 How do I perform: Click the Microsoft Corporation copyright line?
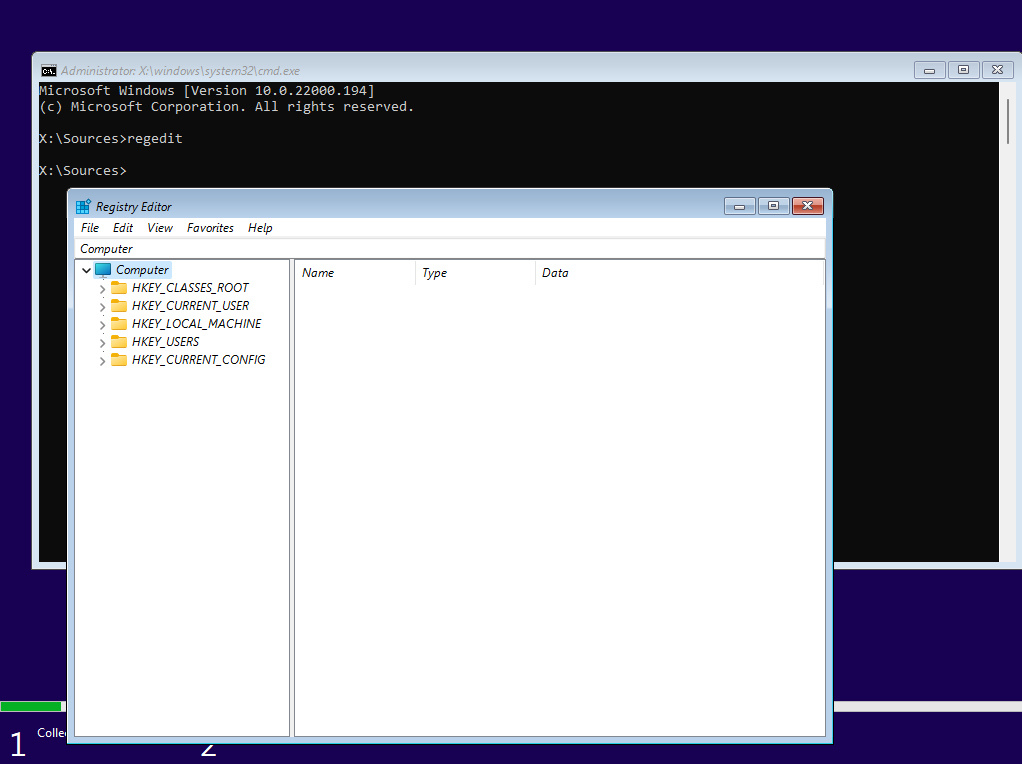(227, 106)
